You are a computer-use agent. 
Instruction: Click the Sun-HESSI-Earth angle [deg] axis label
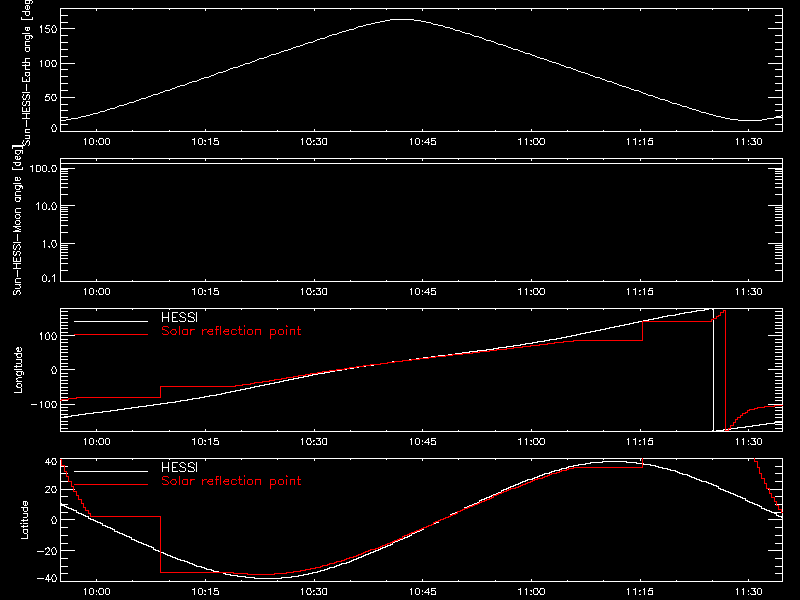27,71
